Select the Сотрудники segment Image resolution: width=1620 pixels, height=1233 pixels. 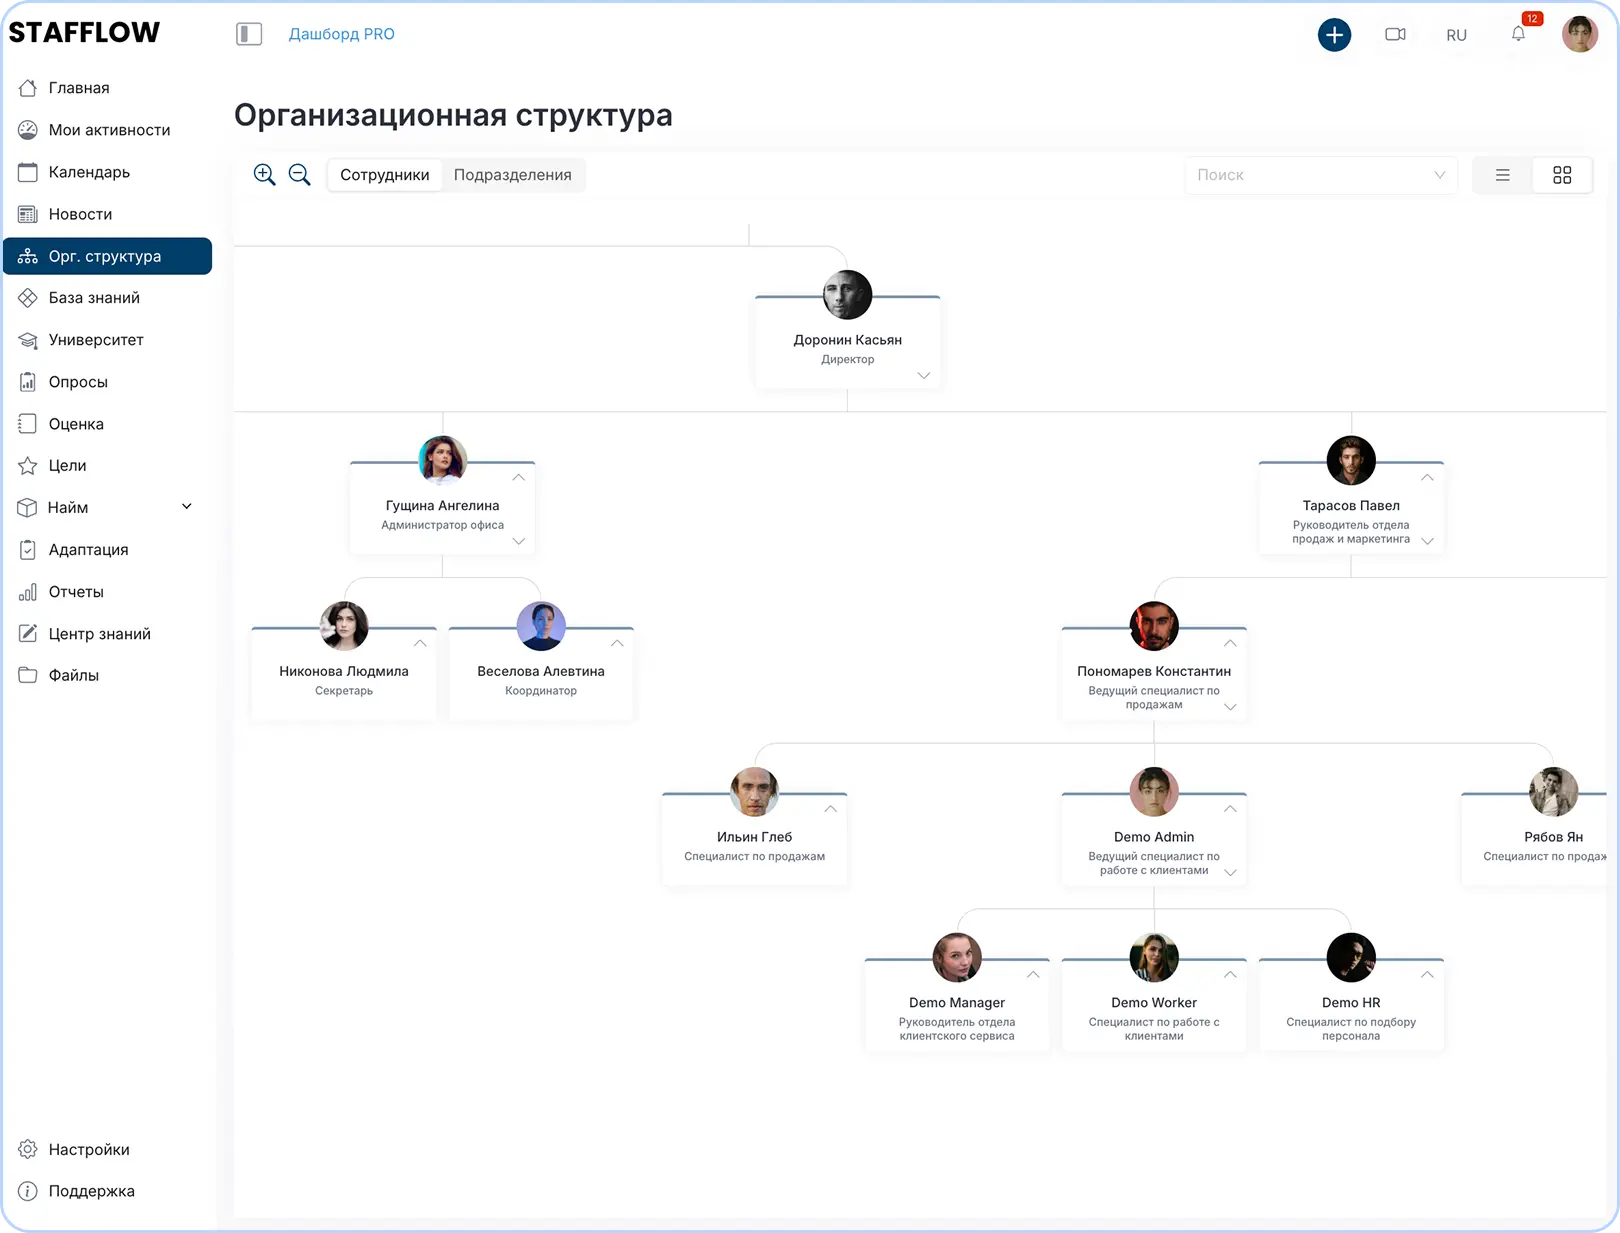coord(384,175)
